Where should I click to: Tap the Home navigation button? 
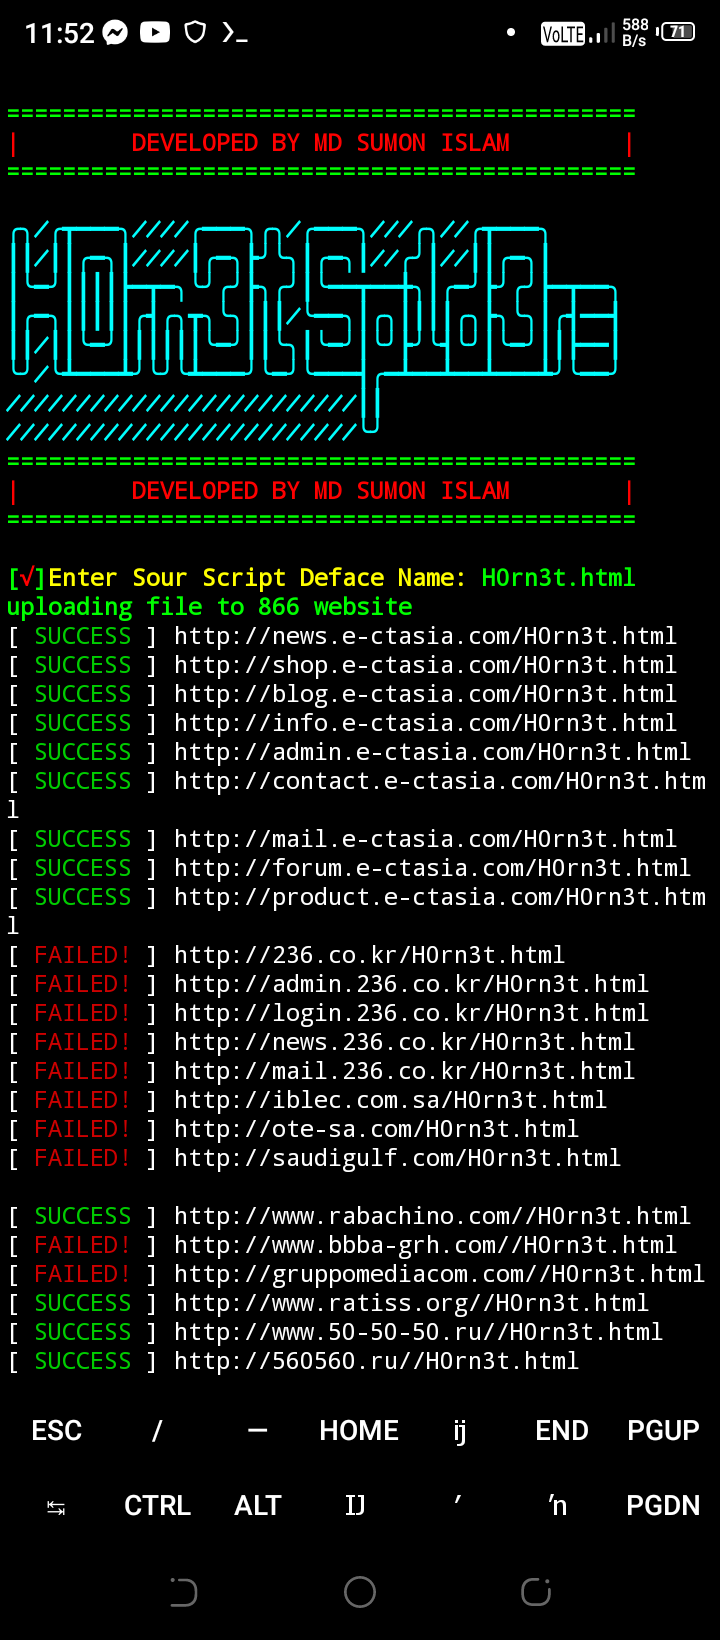tap(359, 1591)
